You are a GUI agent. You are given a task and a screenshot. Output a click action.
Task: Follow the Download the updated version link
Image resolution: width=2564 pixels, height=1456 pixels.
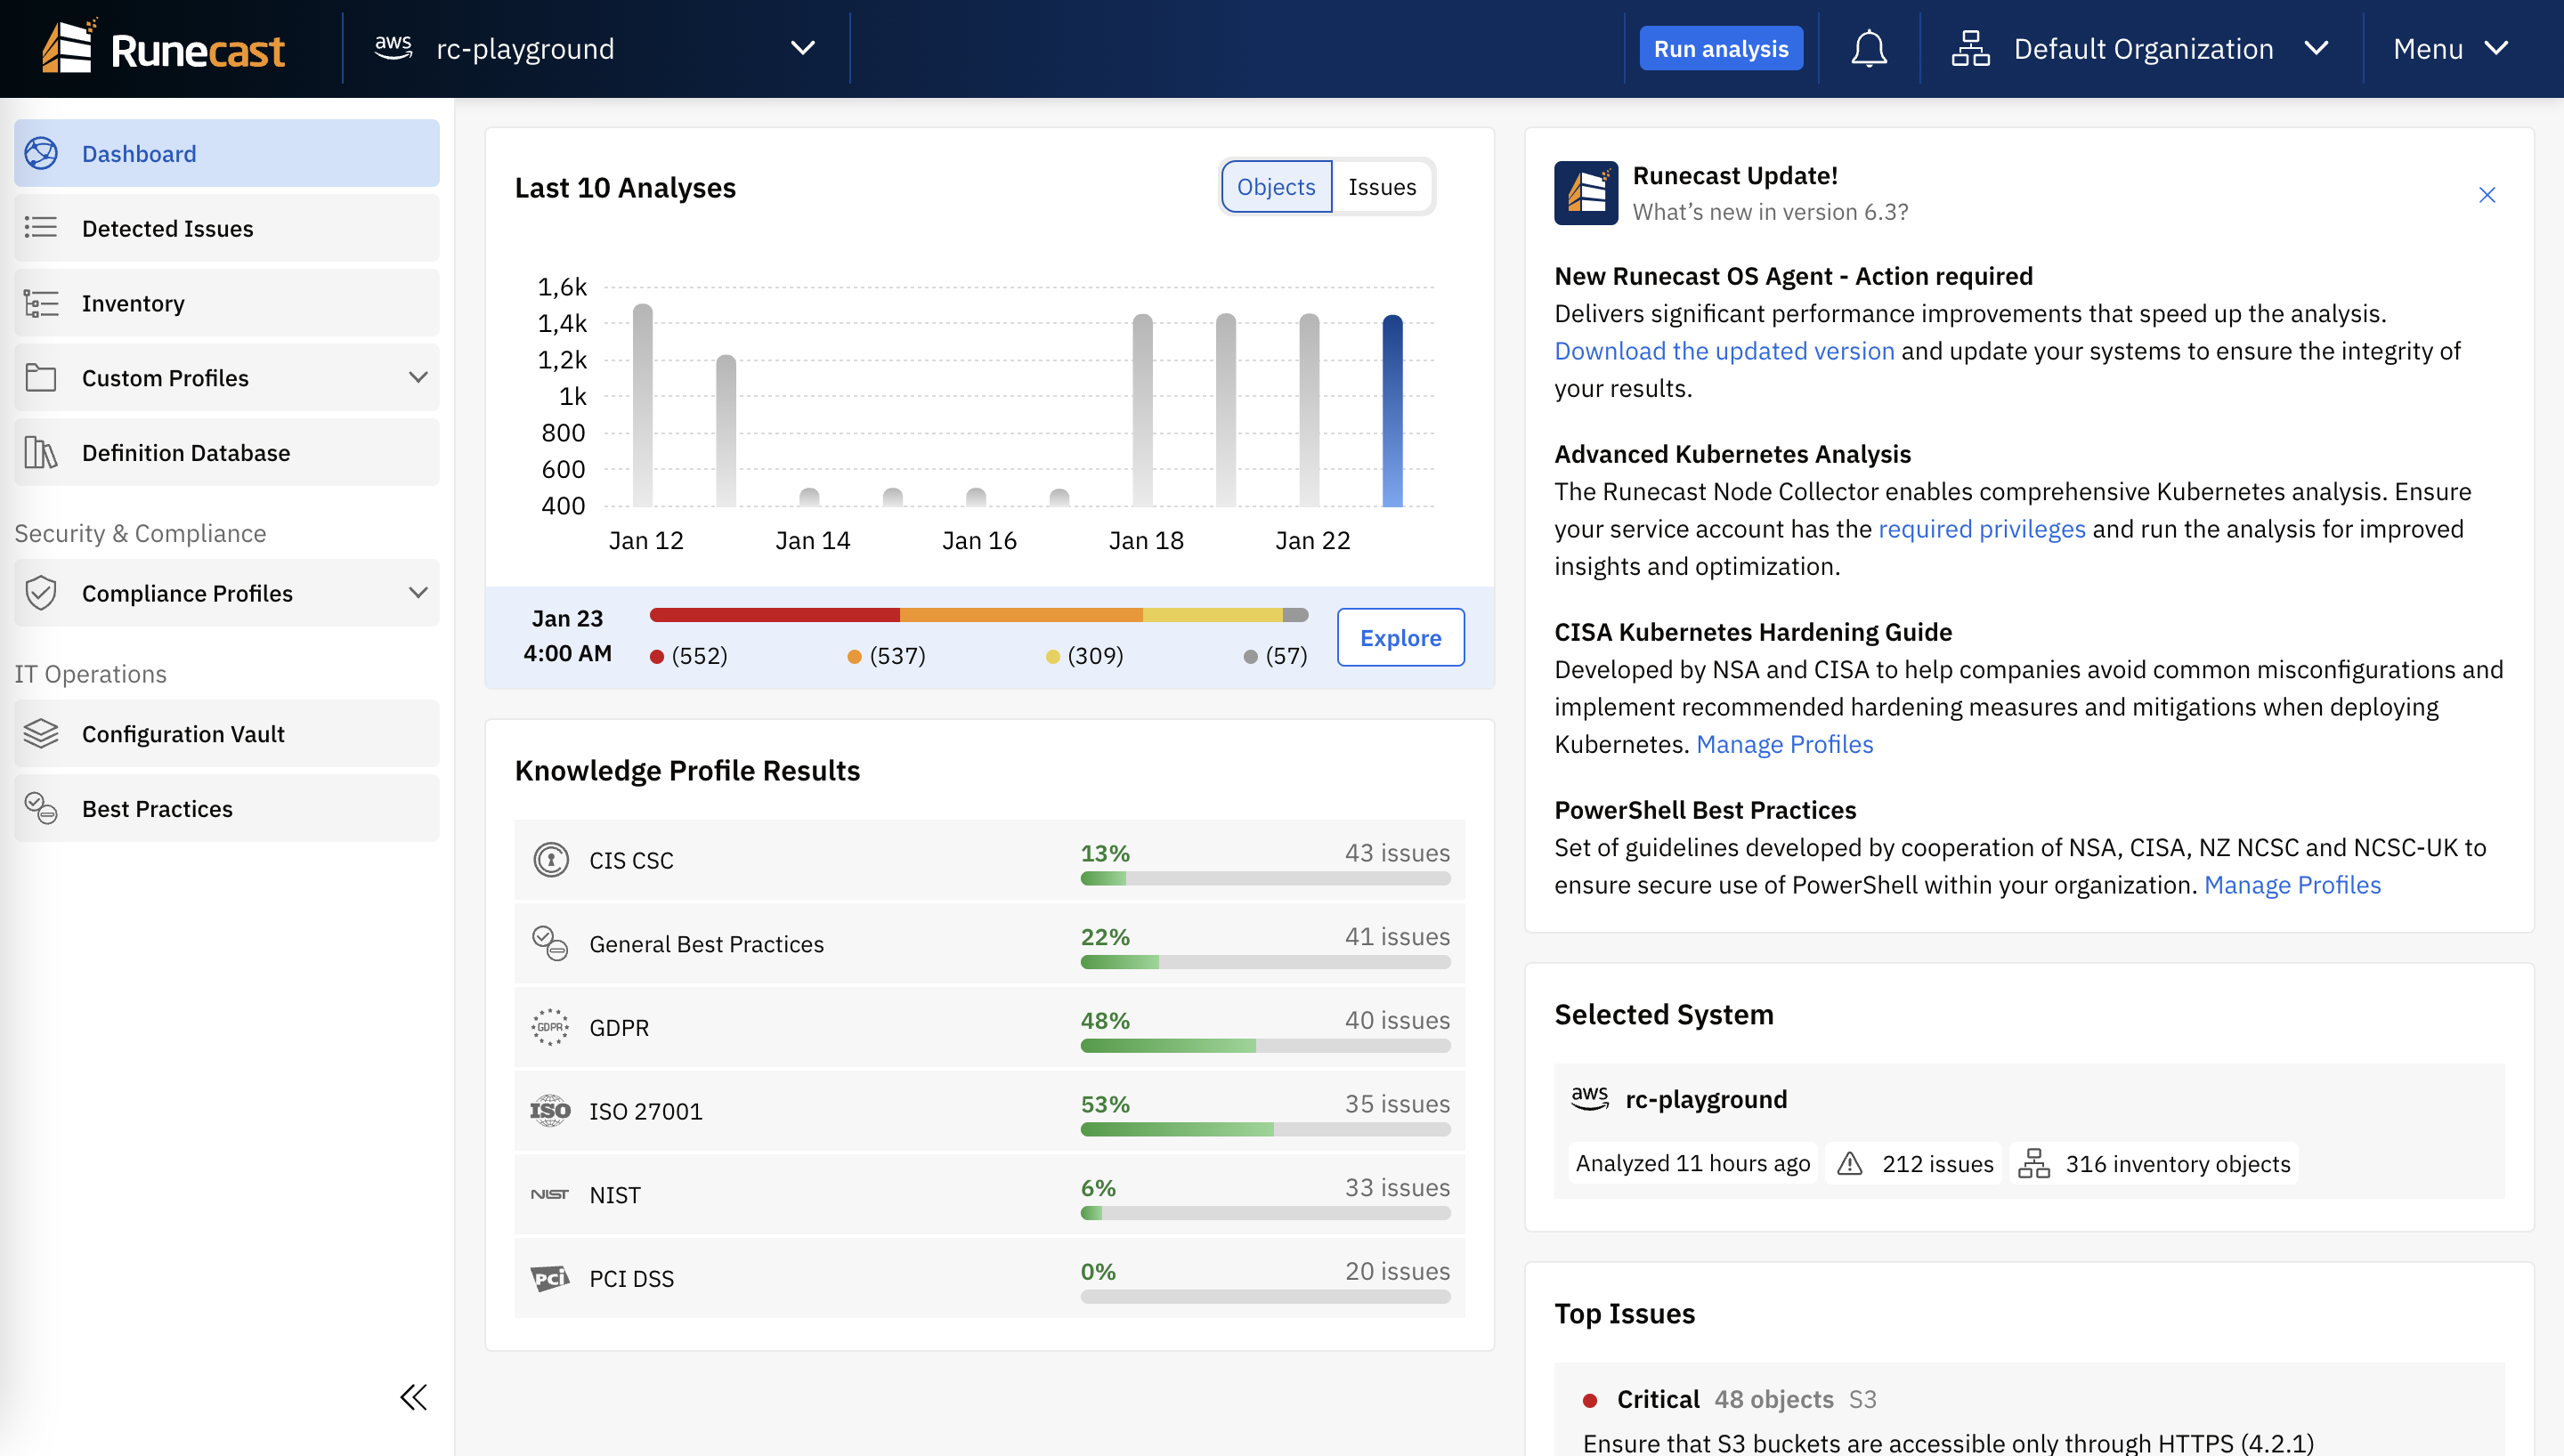[1723, 350]
